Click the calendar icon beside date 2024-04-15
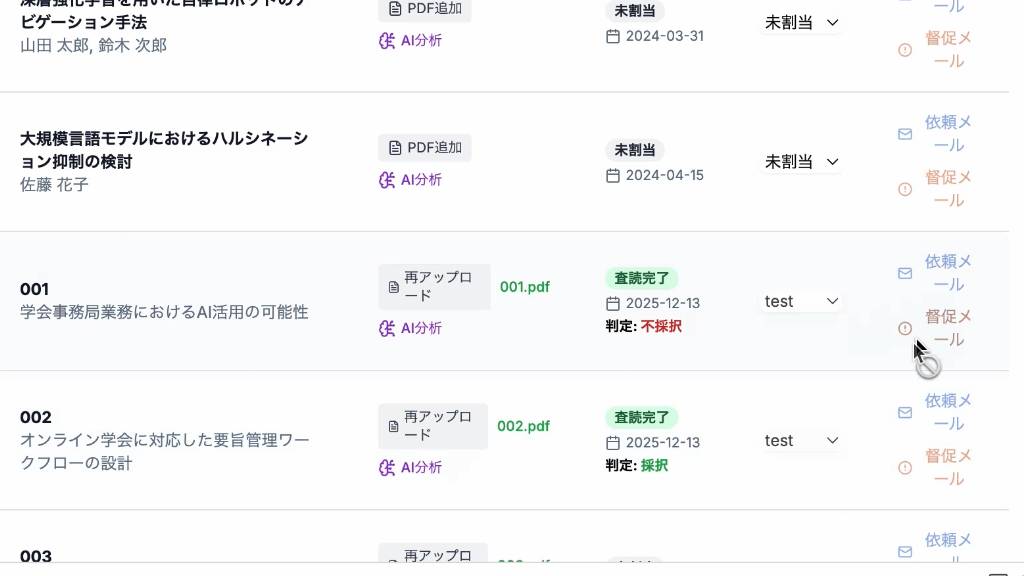 [x=613, y=175]
